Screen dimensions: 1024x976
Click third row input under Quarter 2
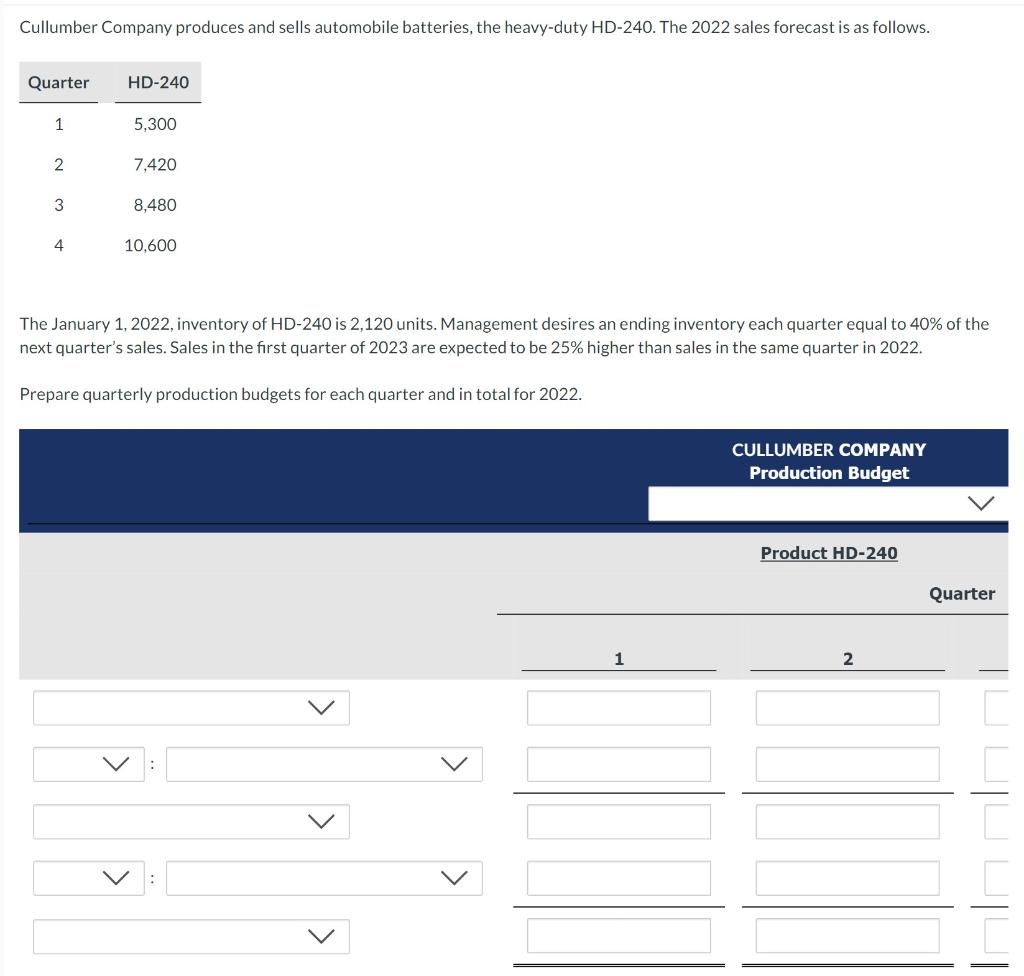(848, 821)
